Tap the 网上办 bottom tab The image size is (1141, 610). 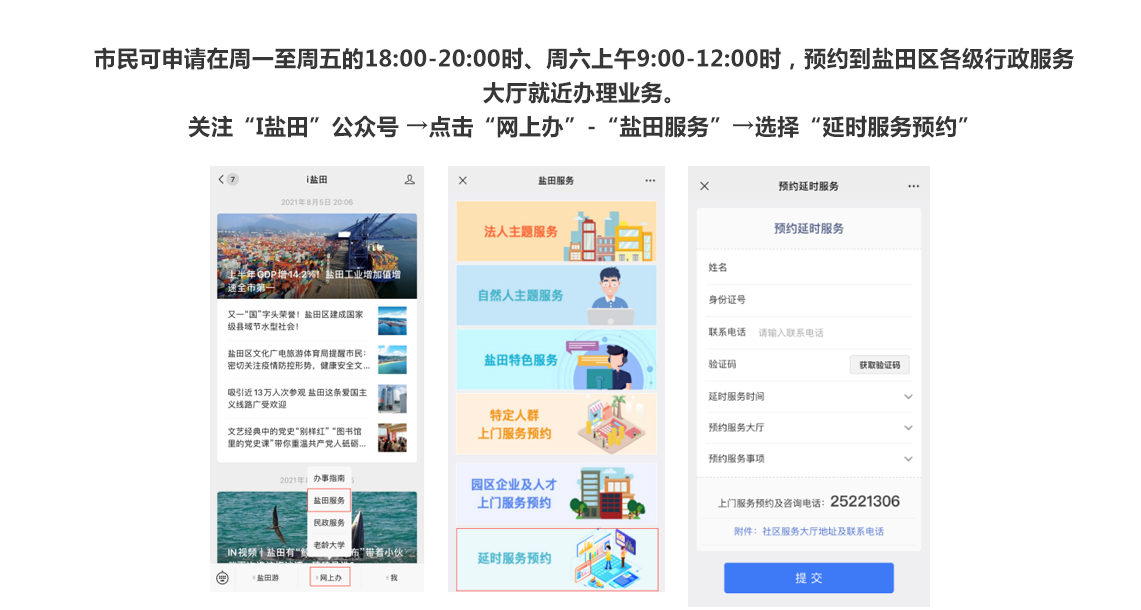pyautogui.click(x=330, y=577)
